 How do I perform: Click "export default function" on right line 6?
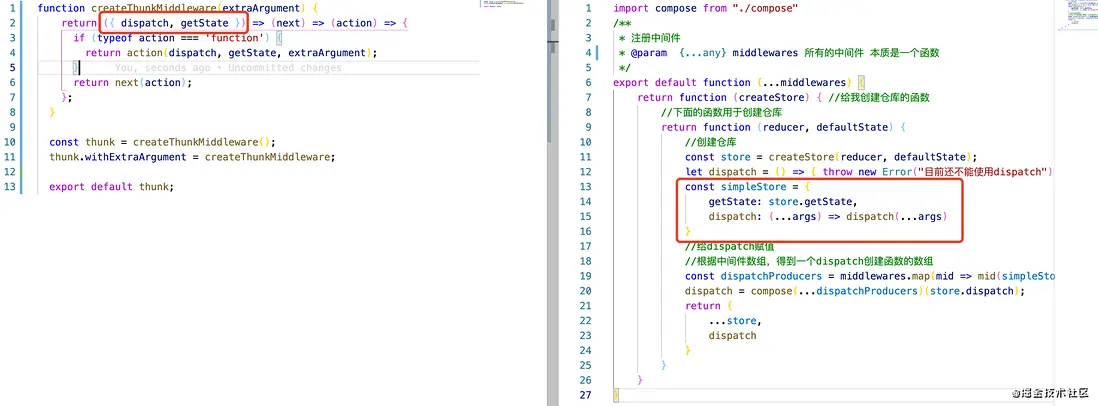[682, 83]
